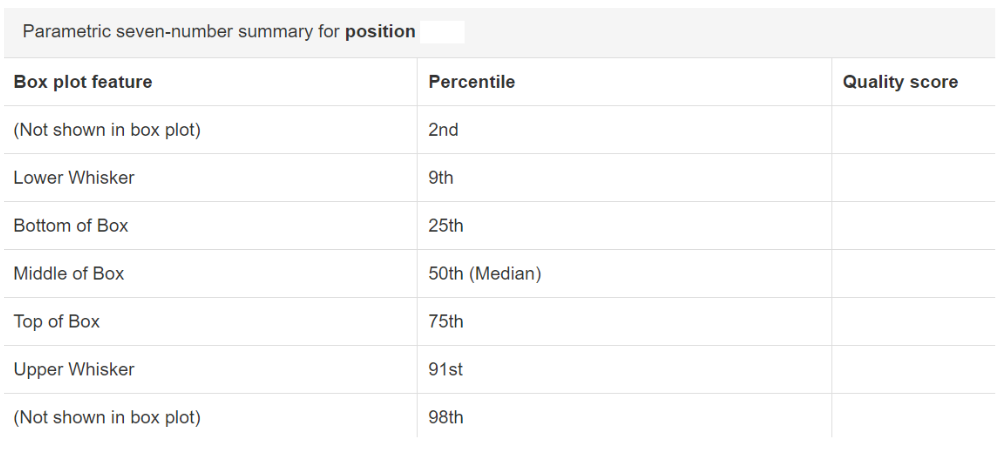
Task: Click the "25th" percentile cell
Action: (x=446, y=226)
